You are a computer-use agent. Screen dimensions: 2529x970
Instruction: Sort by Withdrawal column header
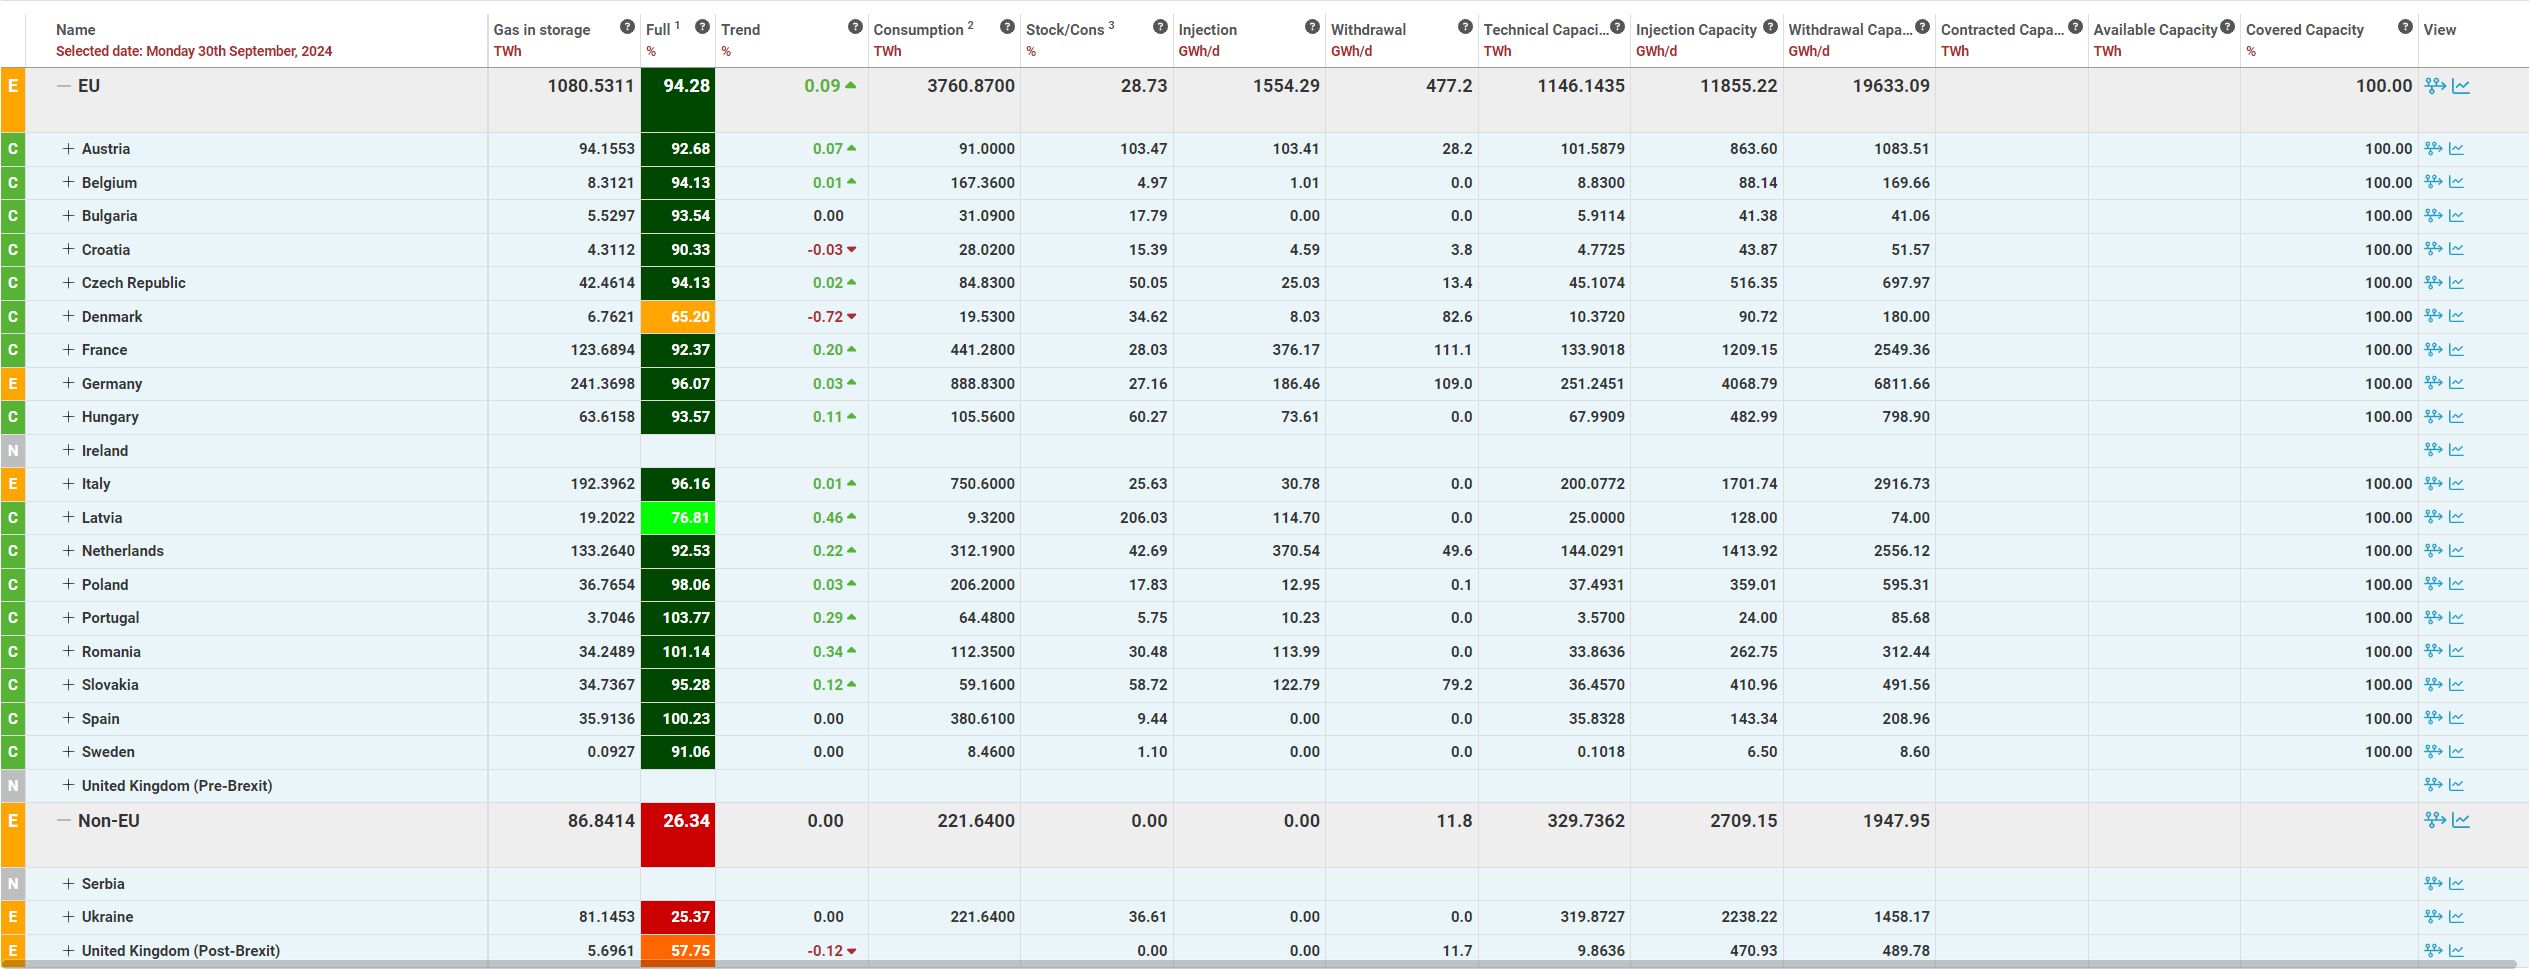pyautogui.click(x=1368, y=30)
